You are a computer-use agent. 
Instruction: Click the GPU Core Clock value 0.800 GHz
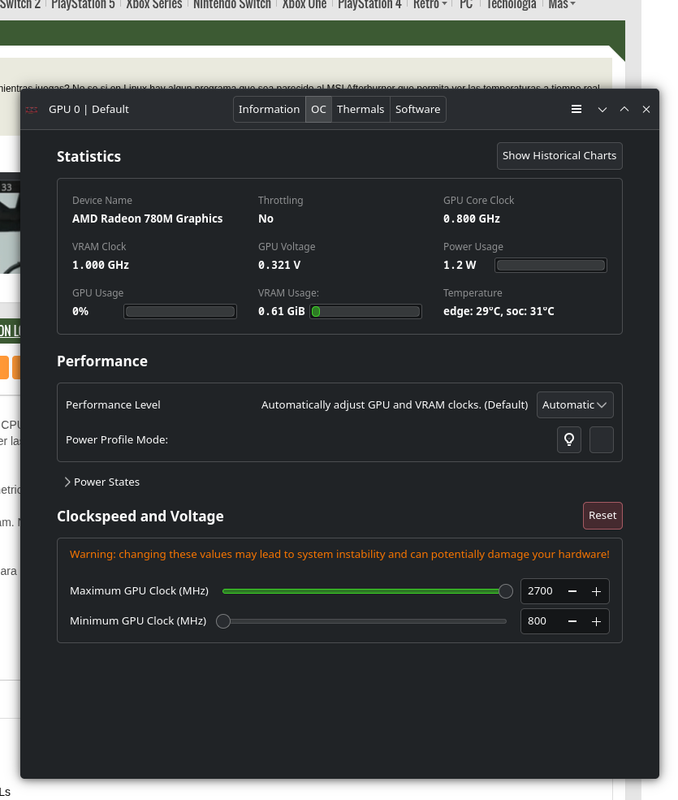coord(471,218)
